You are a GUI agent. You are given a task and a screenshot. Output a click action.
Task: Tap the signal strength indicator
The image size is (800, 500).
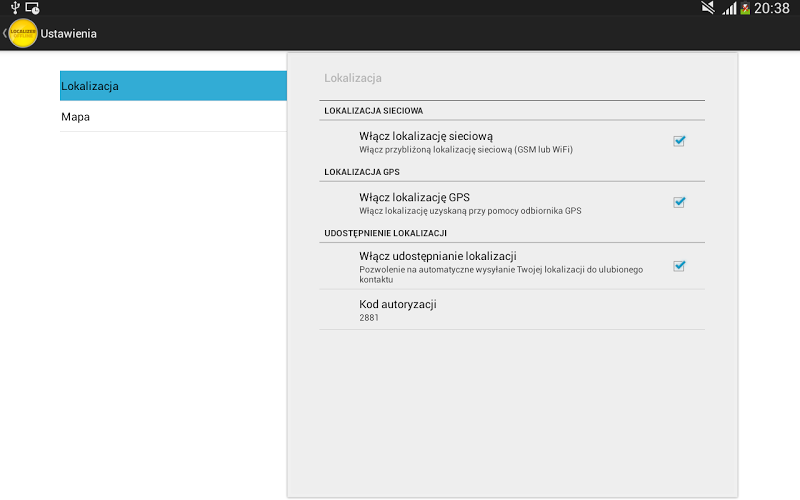tap(729, 8)
